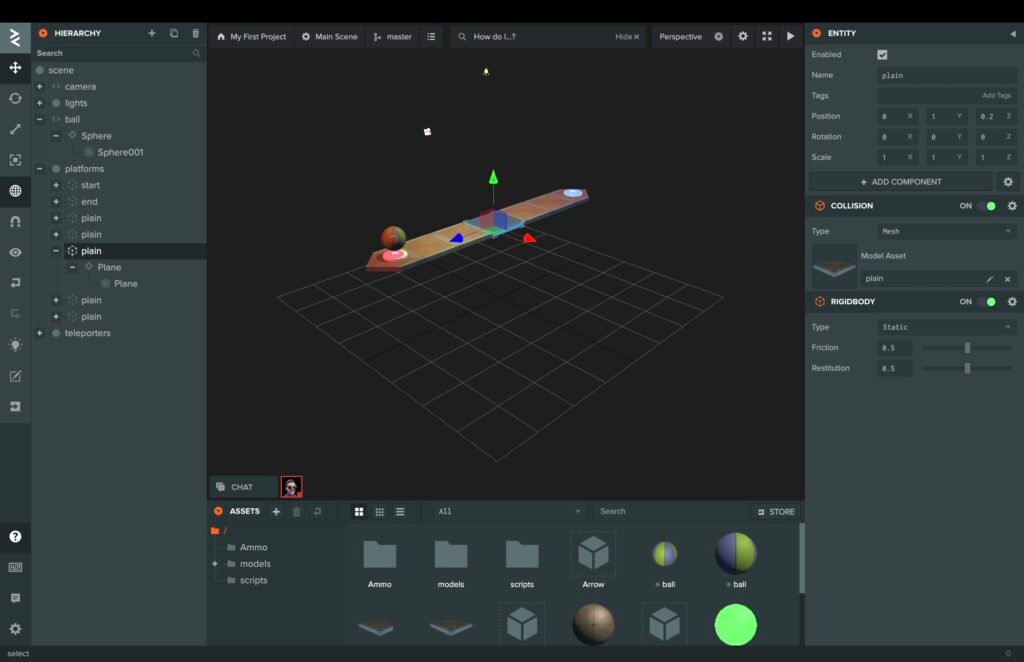The width and height of the screenshot is (1024, 662).
Task: Open the My First Project menu
Action: pyautogui.click(x=251, y=36)
